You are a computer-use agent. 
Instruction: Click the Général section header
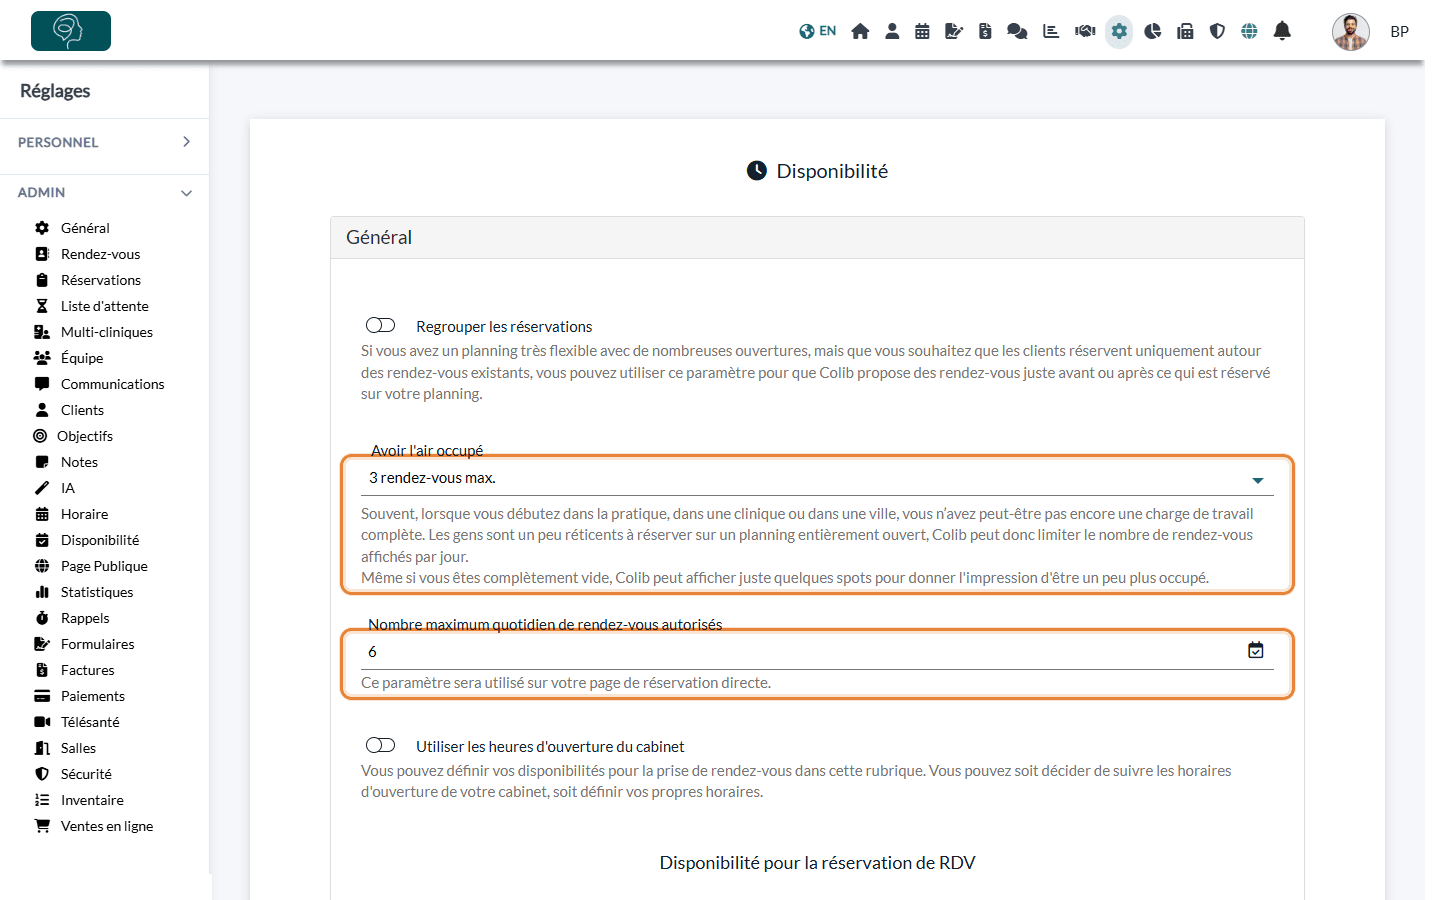[x=817, y=237]
